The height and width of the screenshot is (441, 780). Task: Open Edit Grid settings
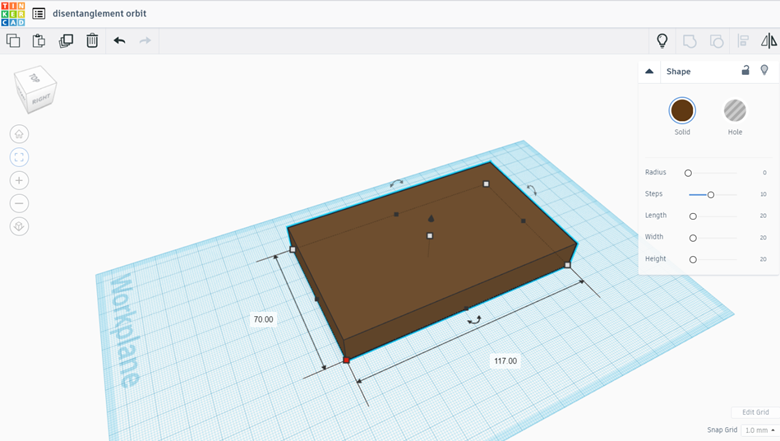point(755,412)
